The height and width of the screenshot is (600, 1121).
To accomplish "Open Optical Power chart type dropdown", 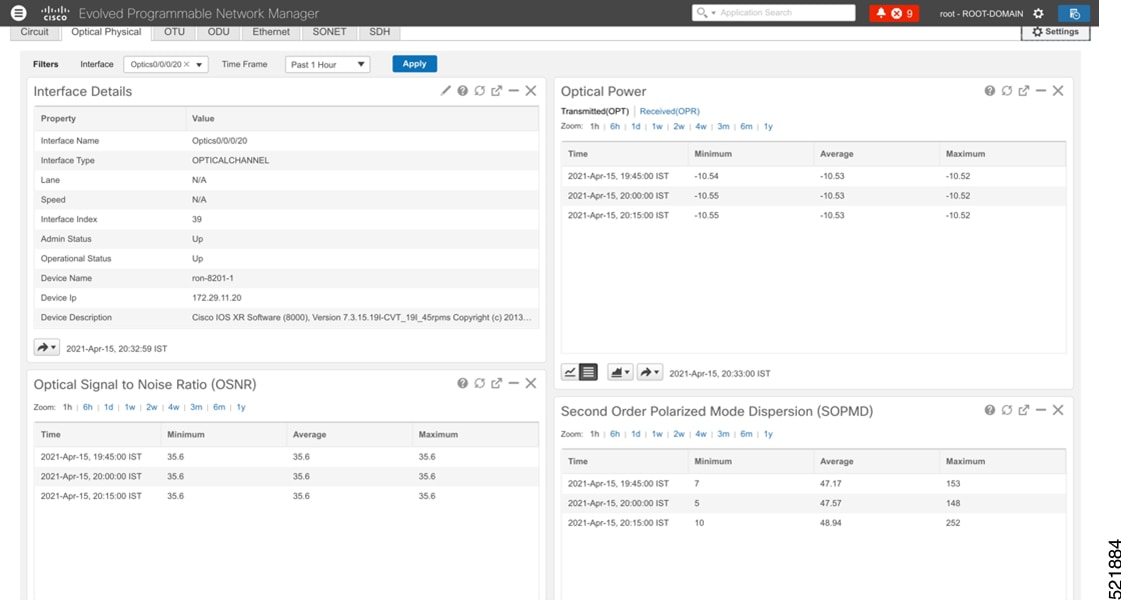I will pos(620,372).
